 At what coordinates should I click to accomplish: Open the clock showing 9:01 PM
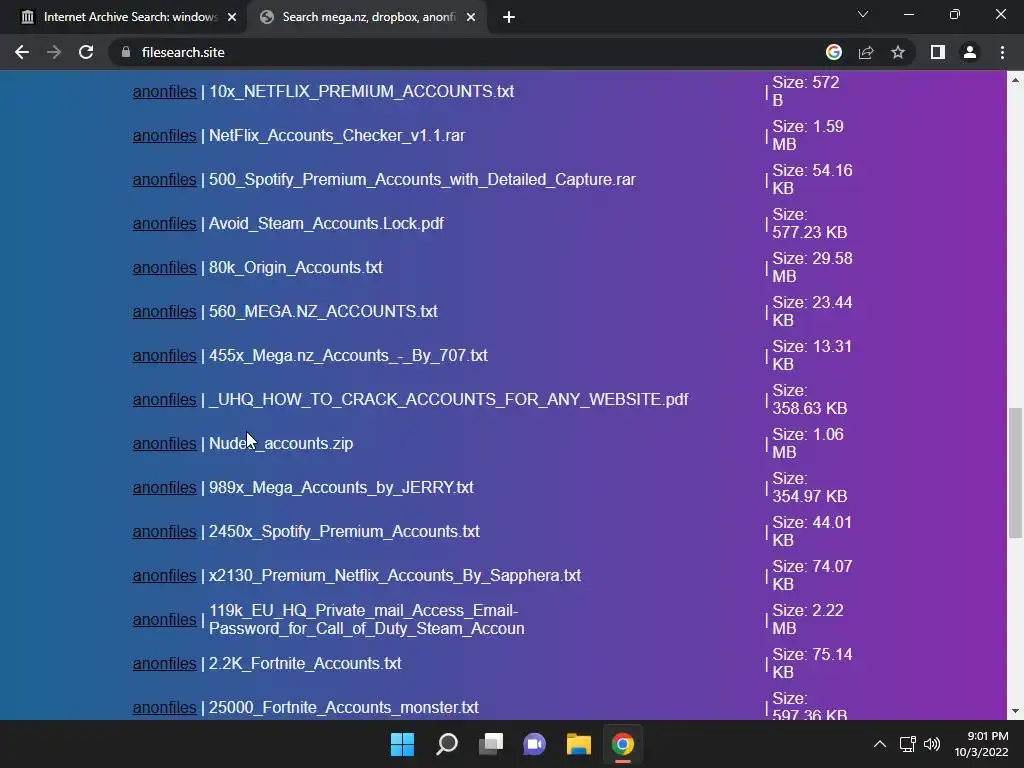click(x=982, y=744)
